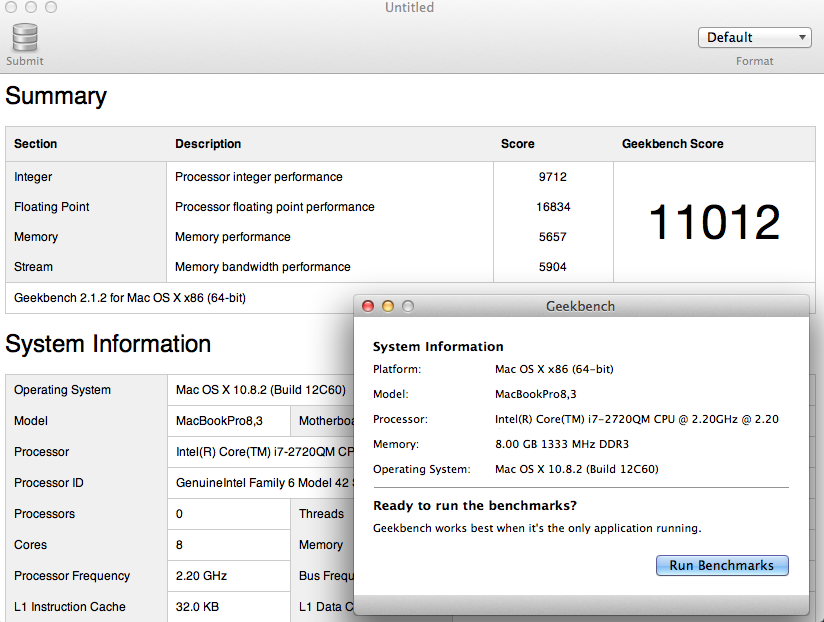
Task: Click the Geekbench 2.1.2 version text
Action: pos(130,298)
